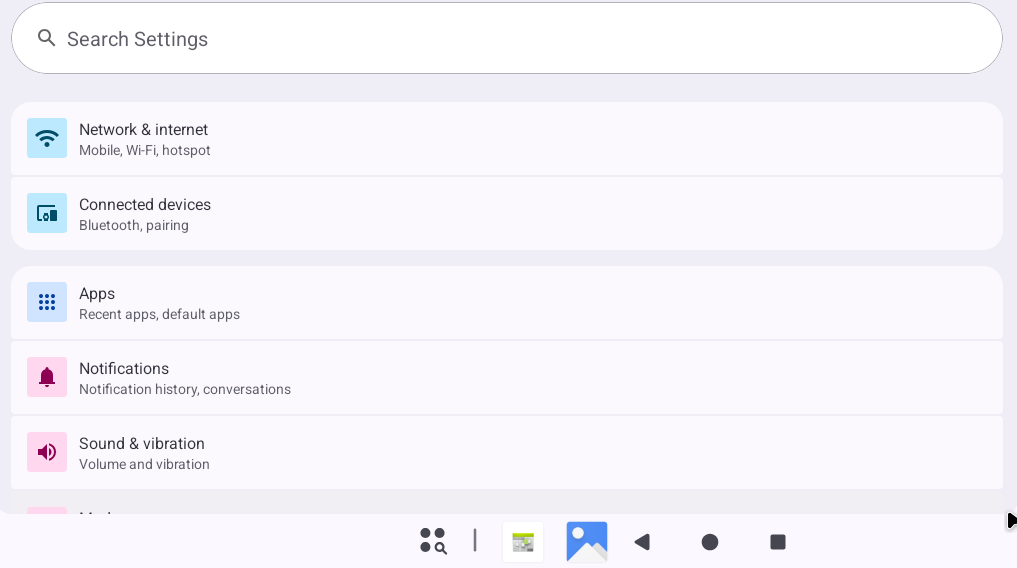
Task: Click the Notifications bell icon
Action: [47, 377]
